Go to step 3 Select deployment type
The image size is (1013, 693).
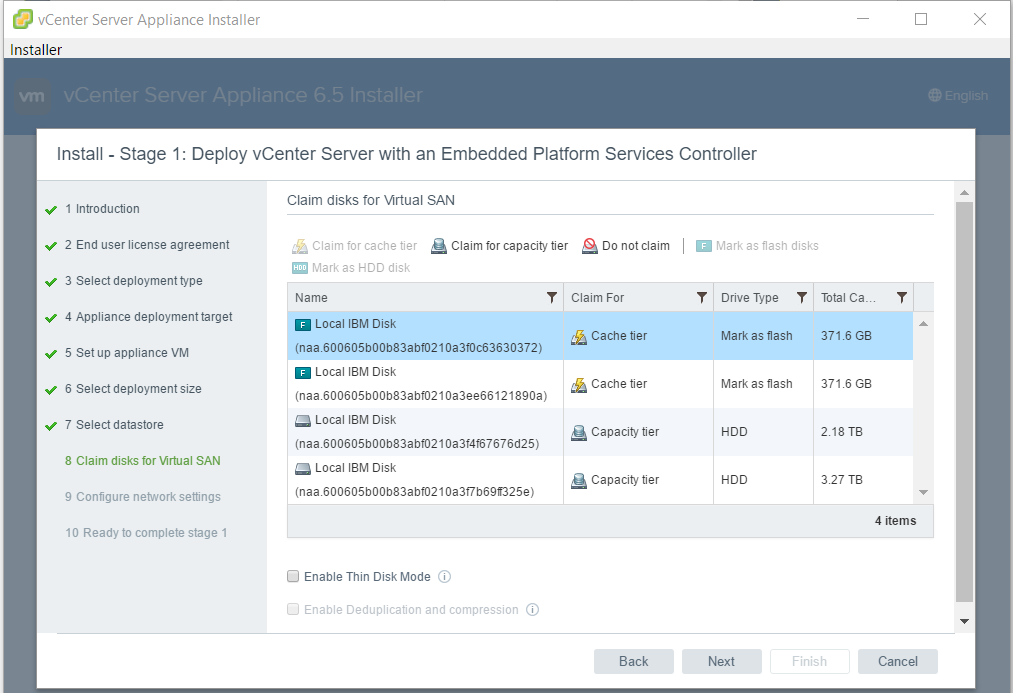click(x=133, y=281)
